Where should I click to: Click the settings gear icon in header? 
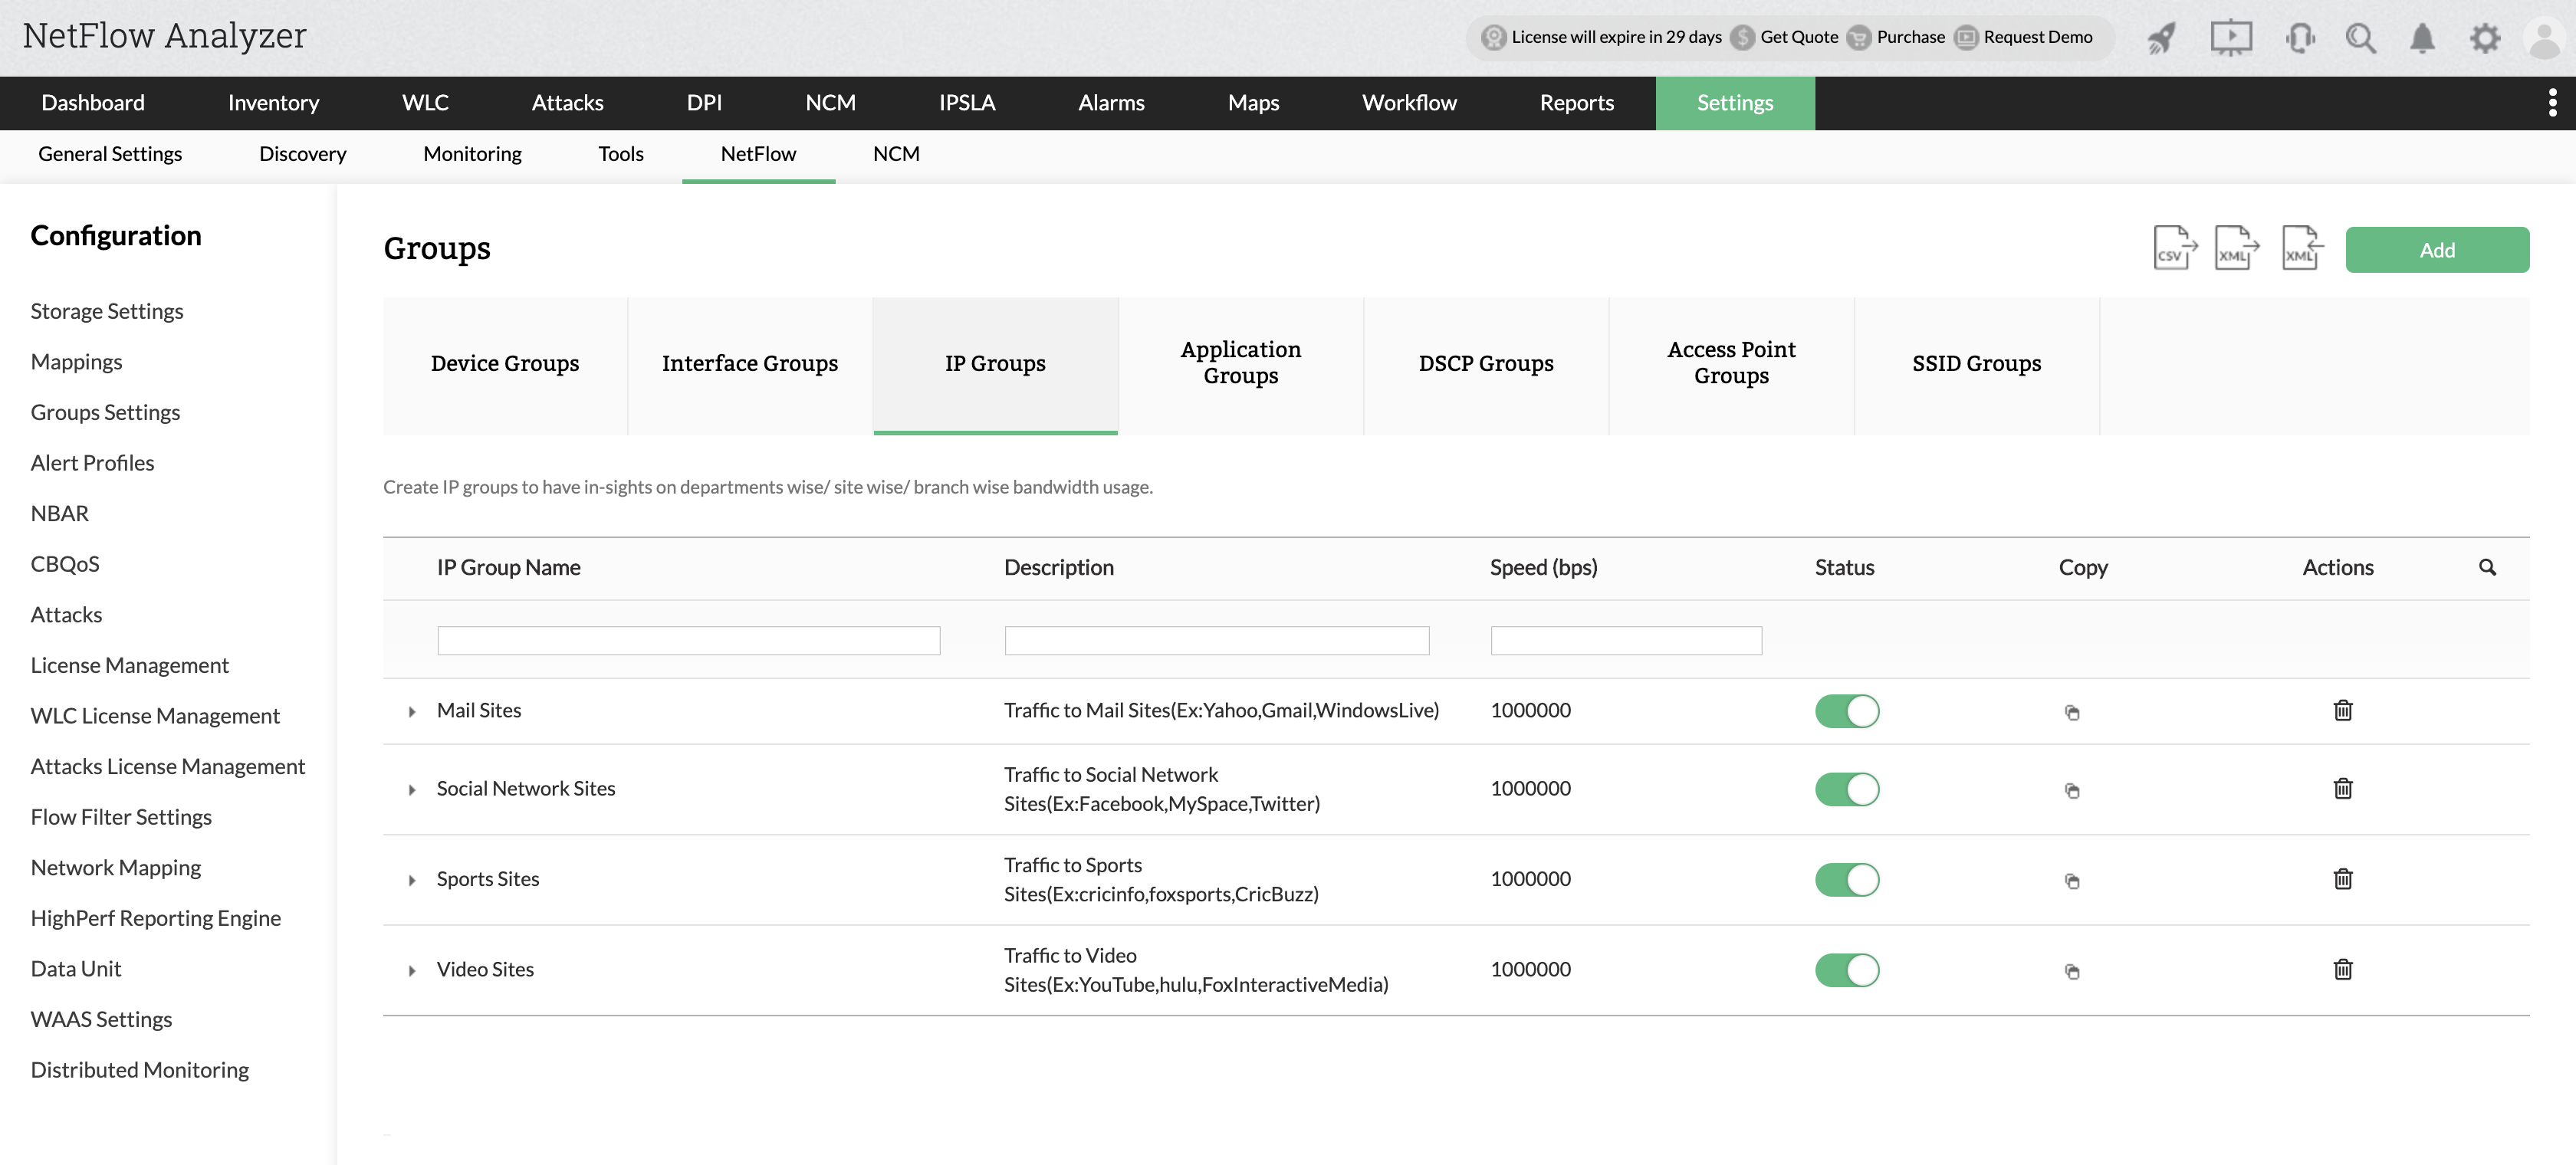click(x=2484, y=38)
